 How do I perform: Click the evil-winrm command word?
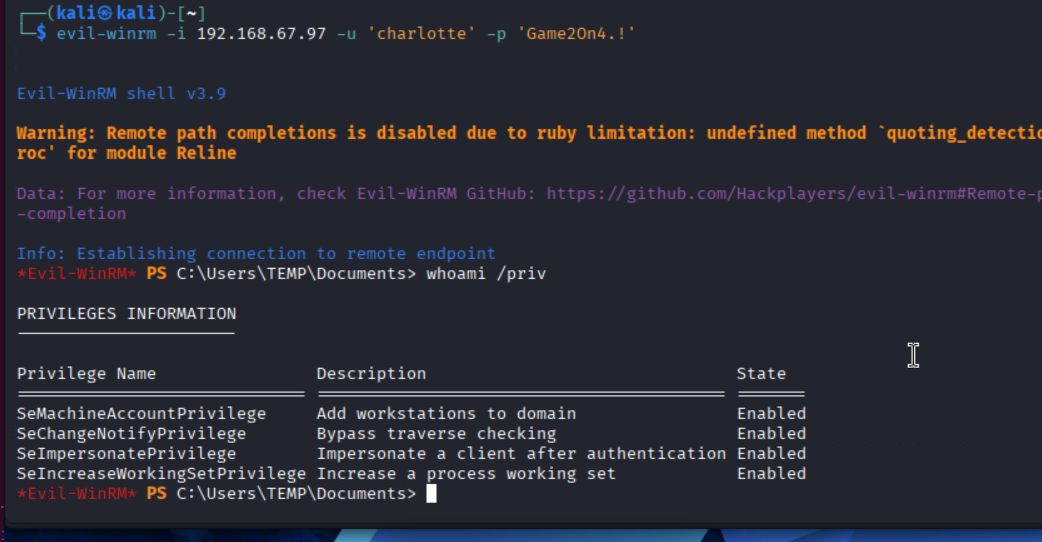[106, 33]
